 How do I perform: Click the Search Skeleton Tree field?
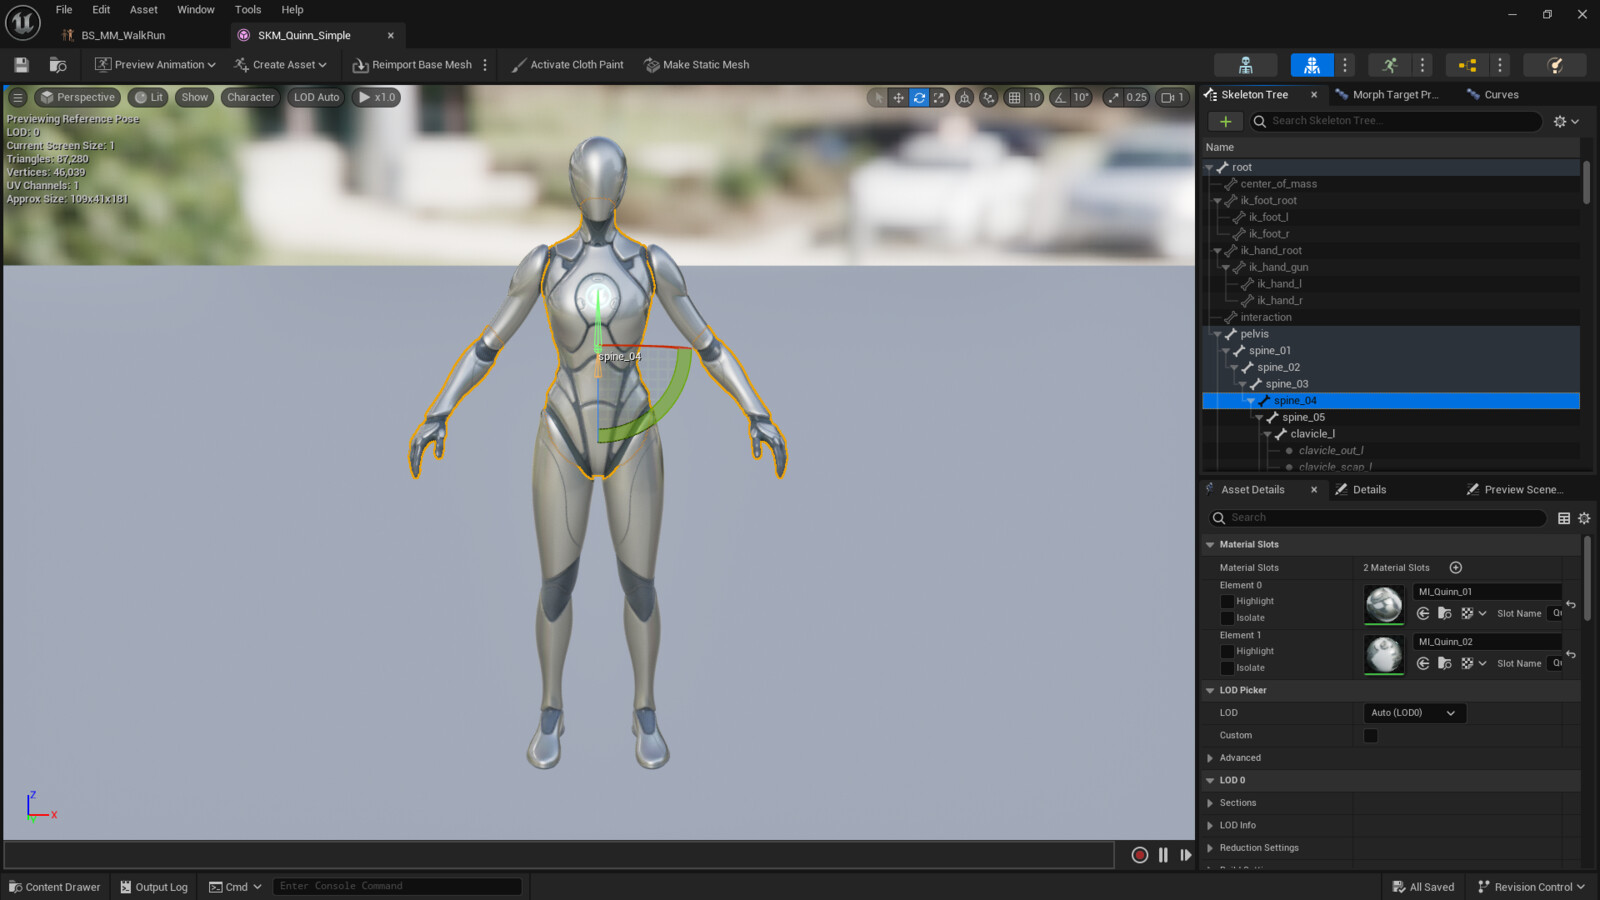(1395, 121)
